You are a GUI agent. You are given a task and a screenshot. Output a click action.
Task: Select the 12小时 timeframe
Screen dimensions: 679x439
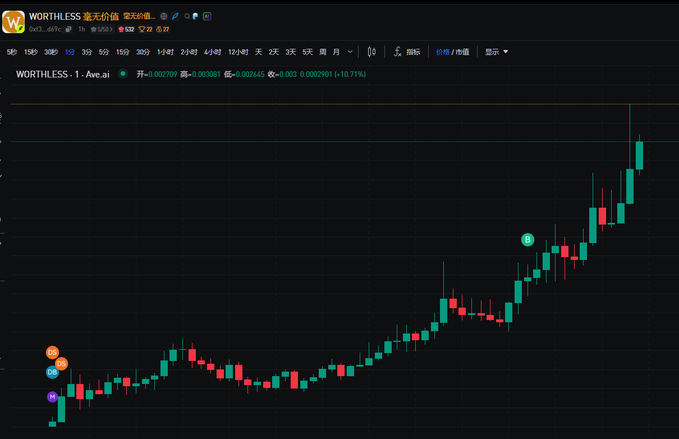[238, 52]
